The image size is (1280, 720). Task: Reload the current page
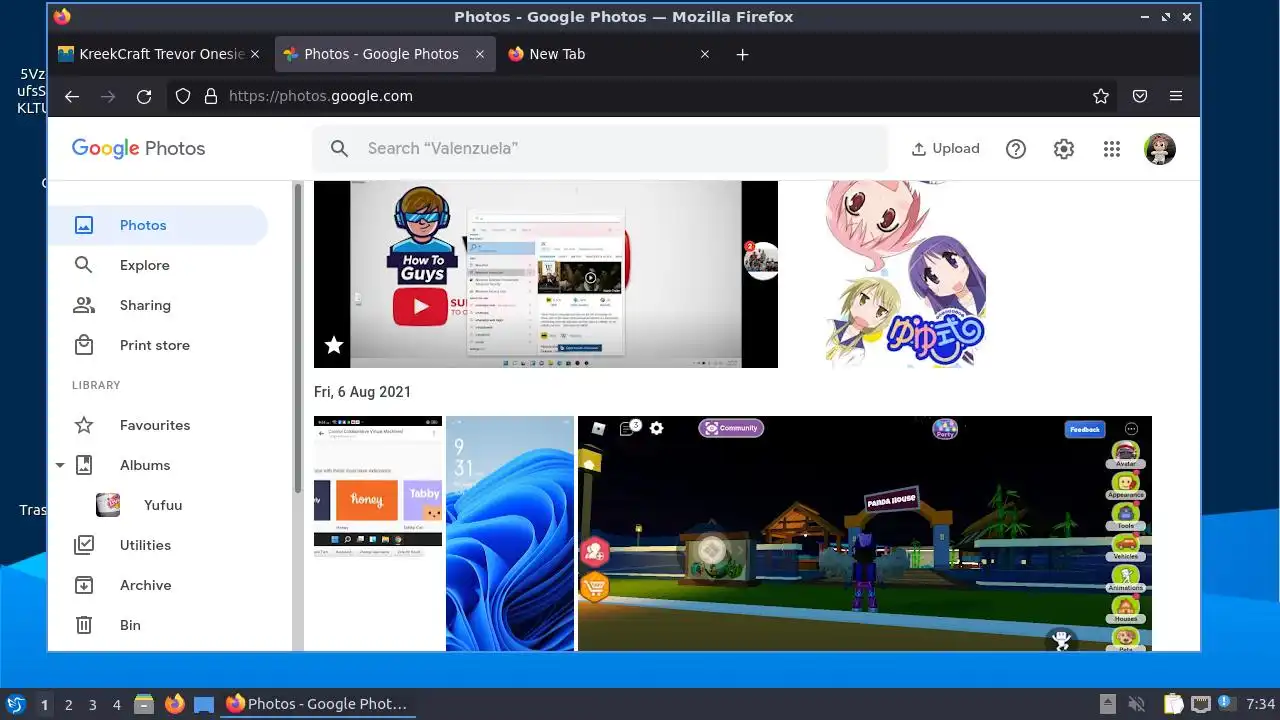144,96
